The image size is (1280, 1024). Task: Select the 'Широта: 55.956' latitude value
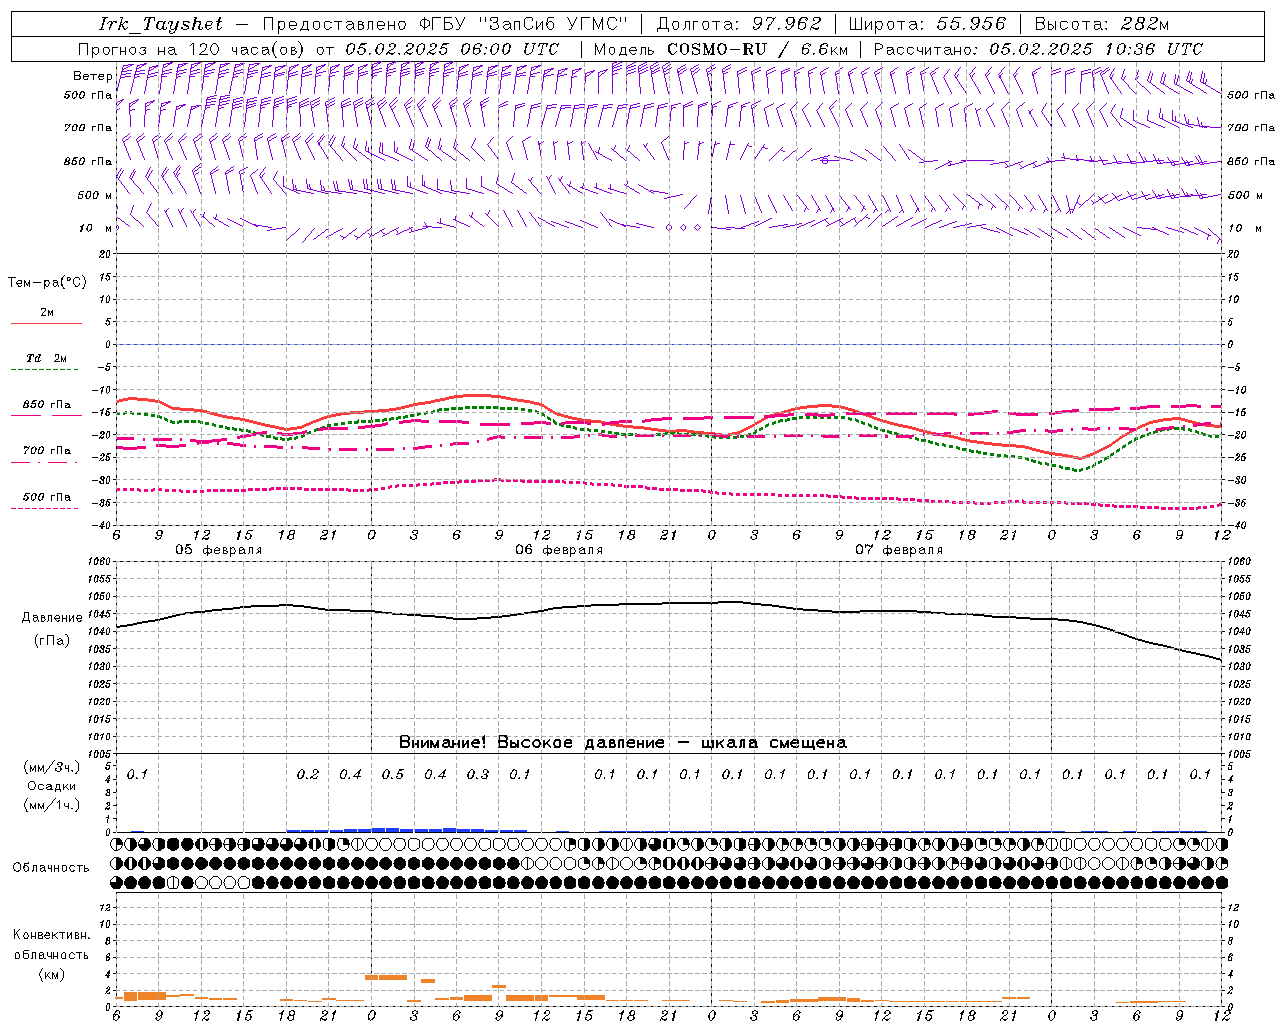pyautogui.click(x=927, y=24)
